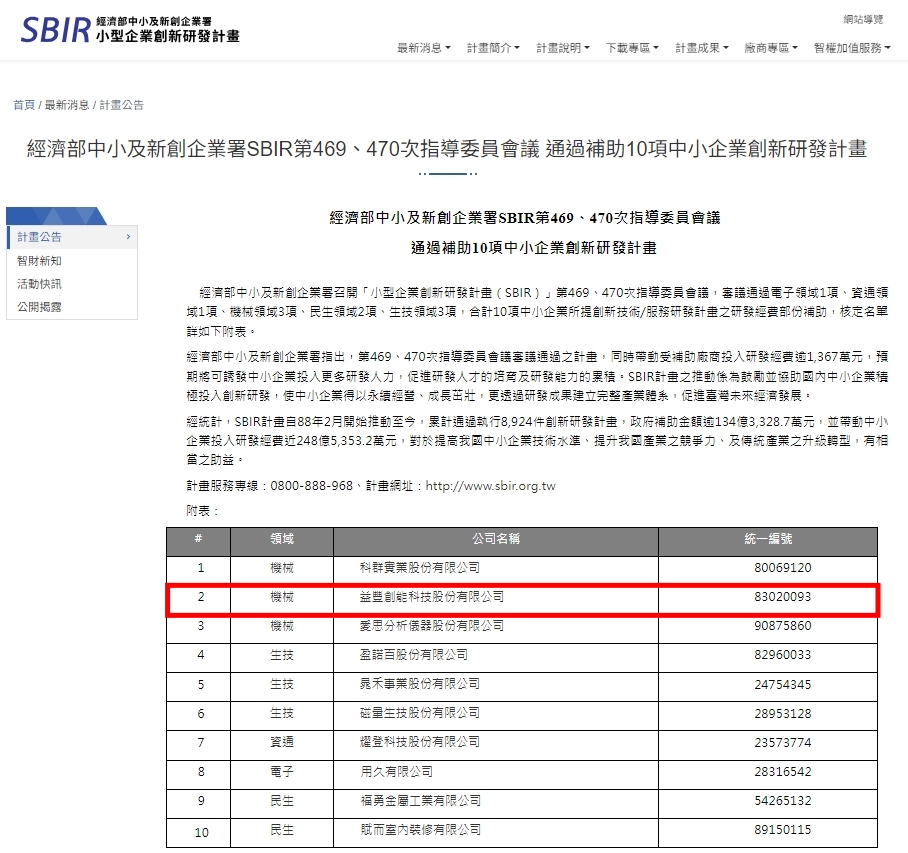Open the http://www.sbir.org.tw link

click(x=490, y=486)
